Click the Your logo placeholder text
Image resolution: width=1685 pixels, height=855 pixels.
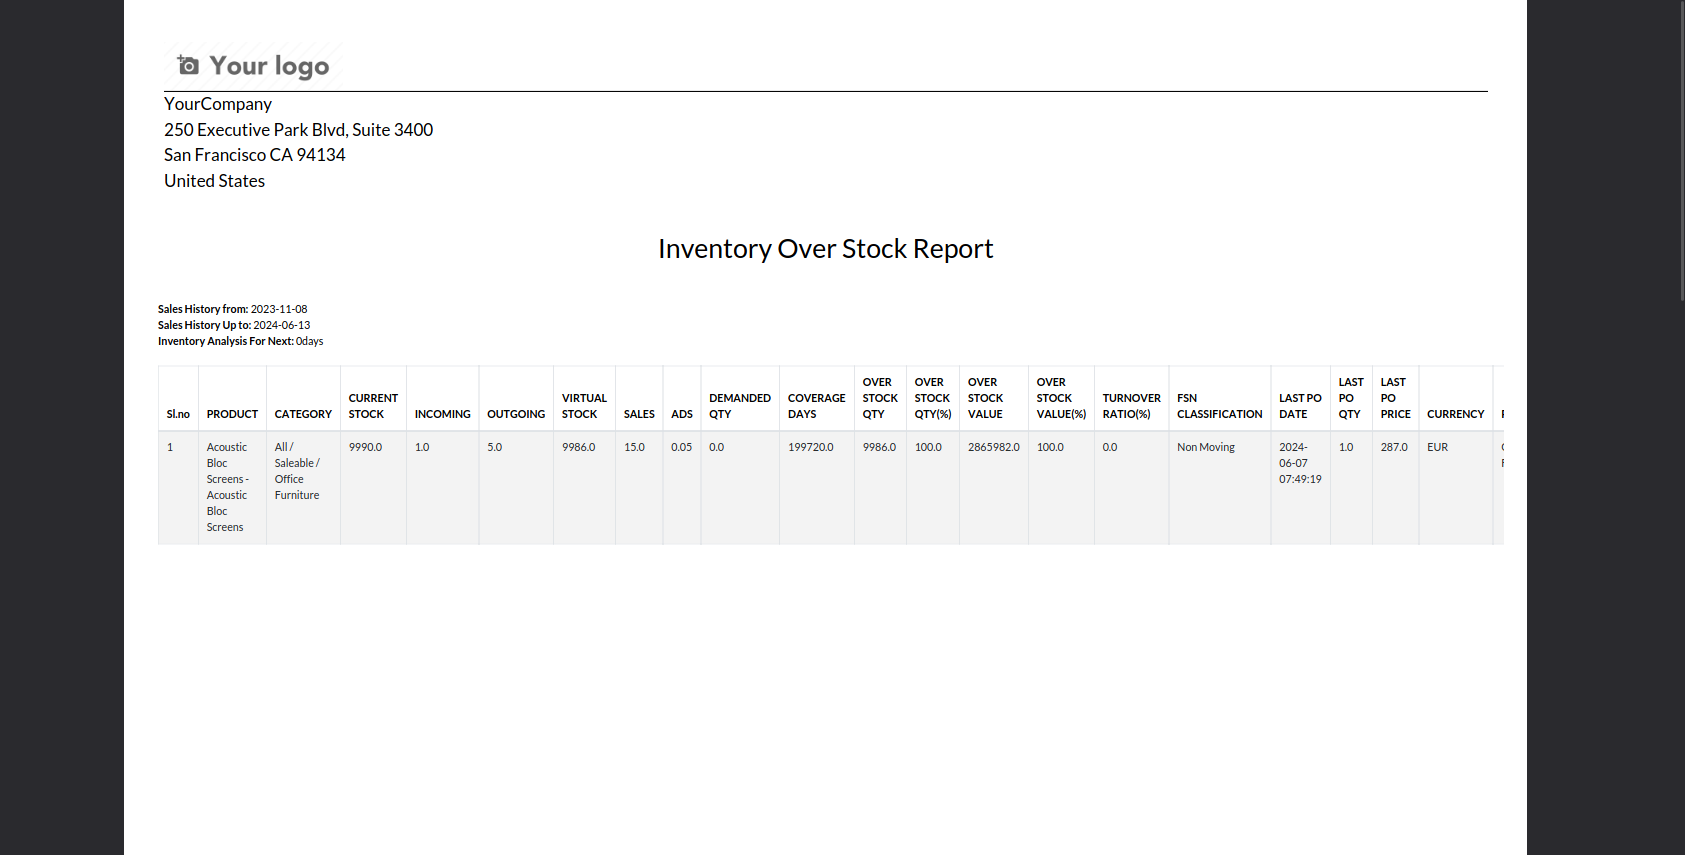click(x=269, y=66)
